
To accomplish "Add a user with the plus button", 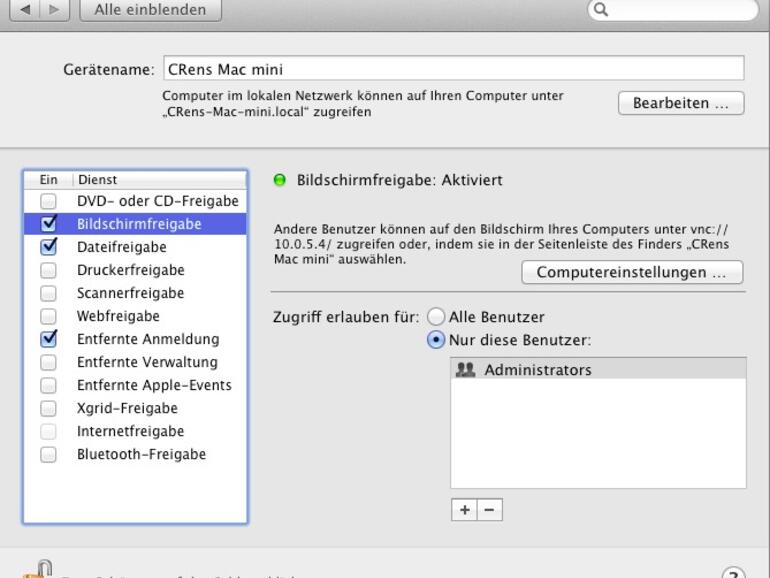I will [464, 510].
